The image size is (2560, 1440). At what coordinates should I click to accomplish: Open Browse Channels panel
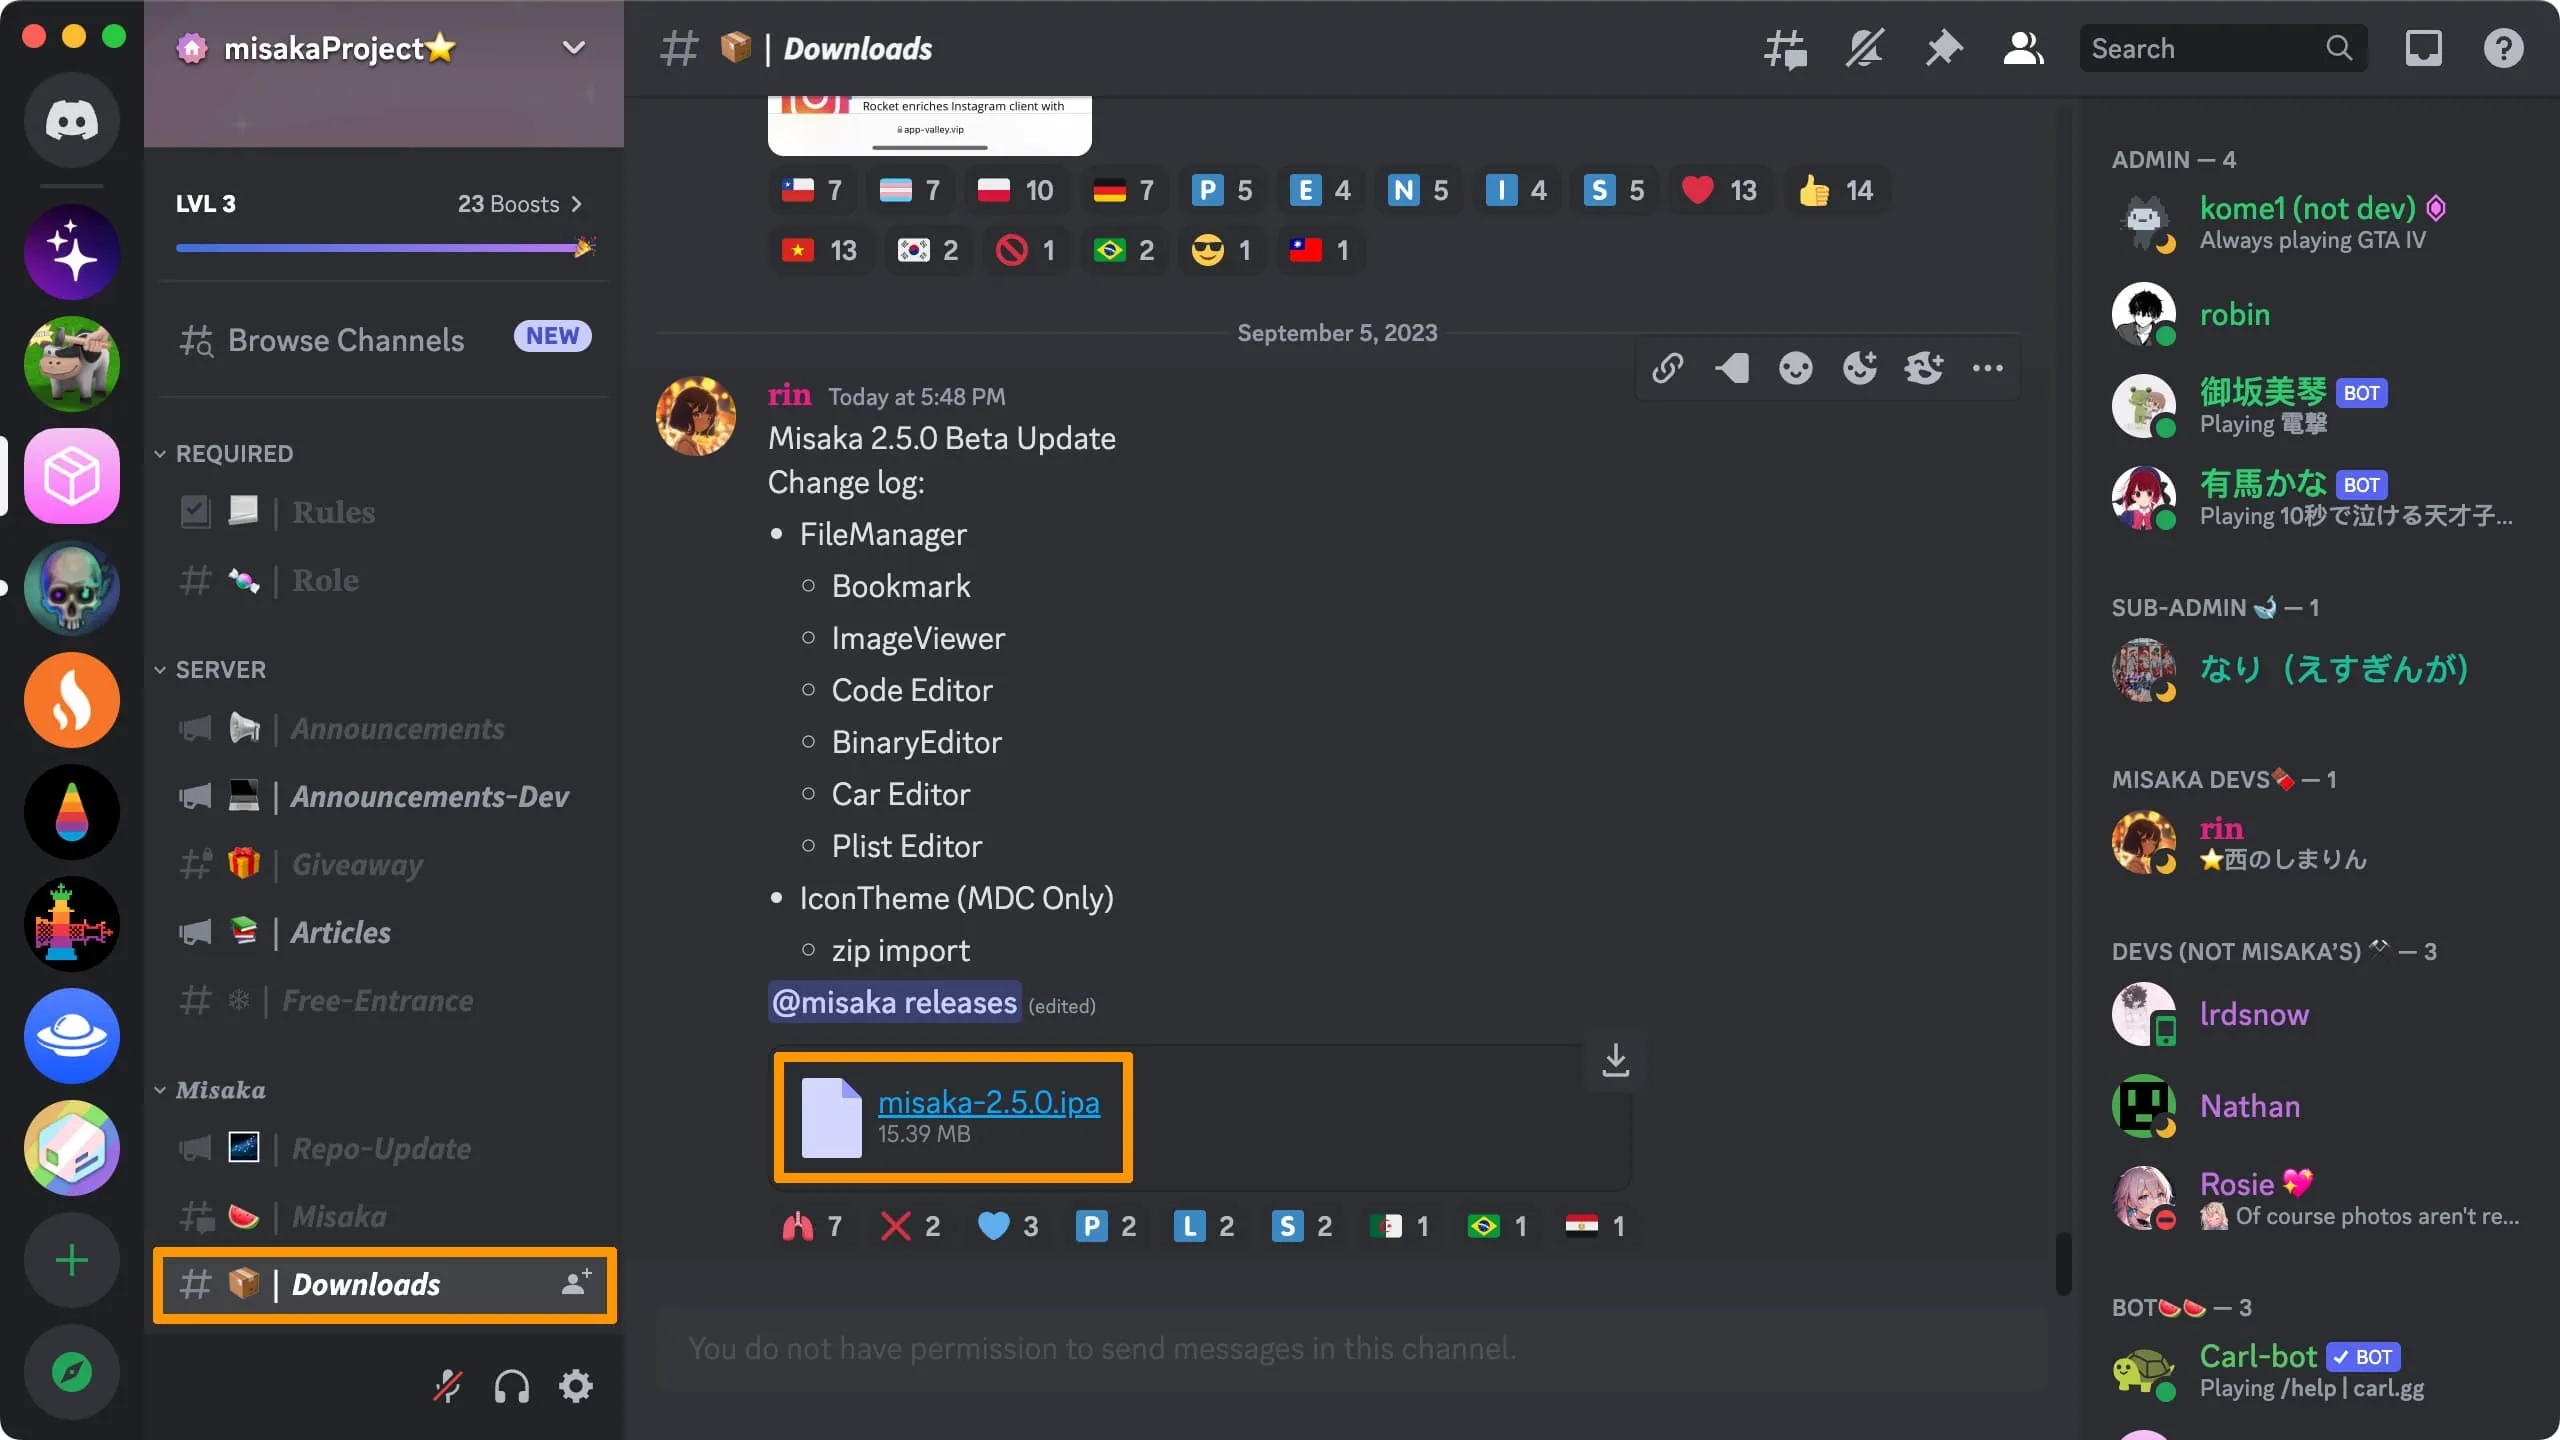pos(346,336)
